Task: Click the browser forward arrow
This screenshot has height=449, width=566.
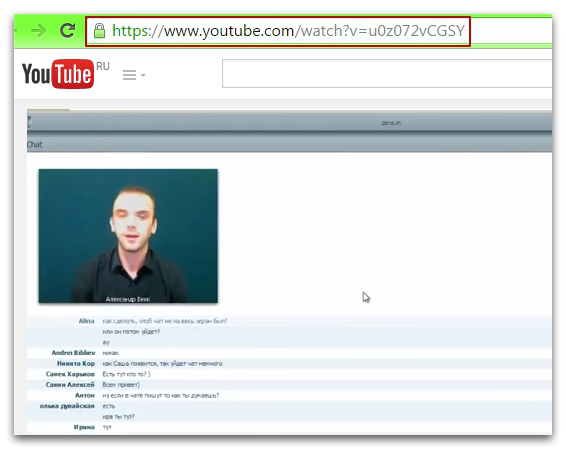Action: (38, 31)
